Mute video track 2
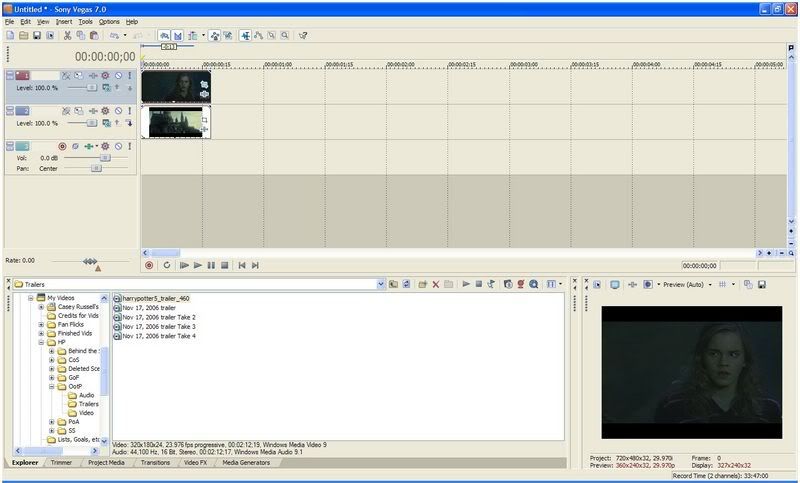800x483 pixels. click(x=118, y=111)
